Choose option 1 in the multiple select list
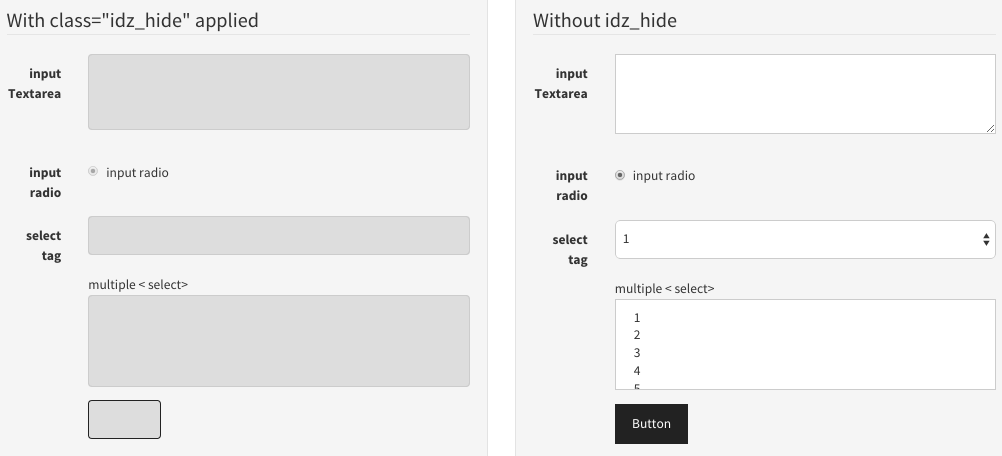 [637, 318]
